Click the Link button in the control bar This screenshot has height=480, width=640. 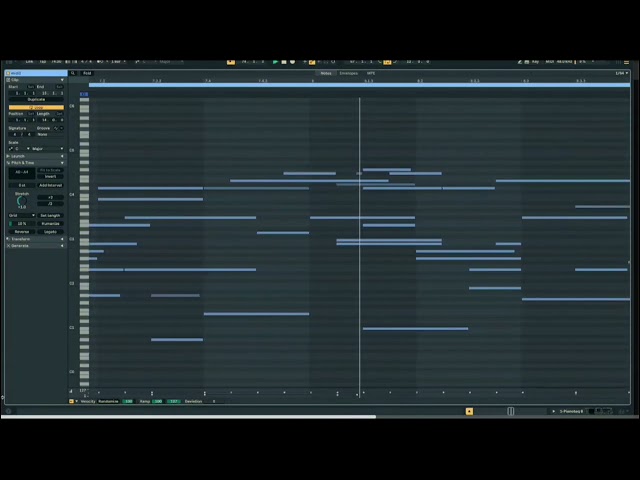[29, 62]
